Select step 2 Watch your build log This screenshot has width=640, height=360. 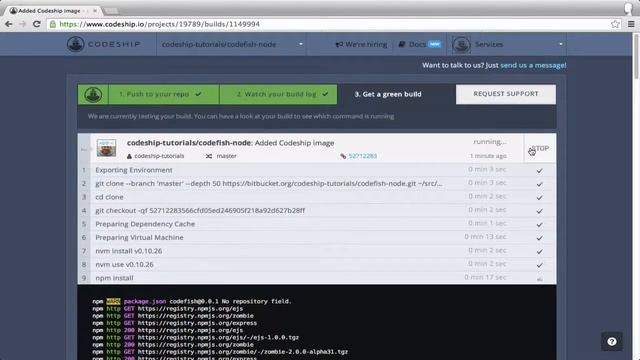click(x=278, y=94)
